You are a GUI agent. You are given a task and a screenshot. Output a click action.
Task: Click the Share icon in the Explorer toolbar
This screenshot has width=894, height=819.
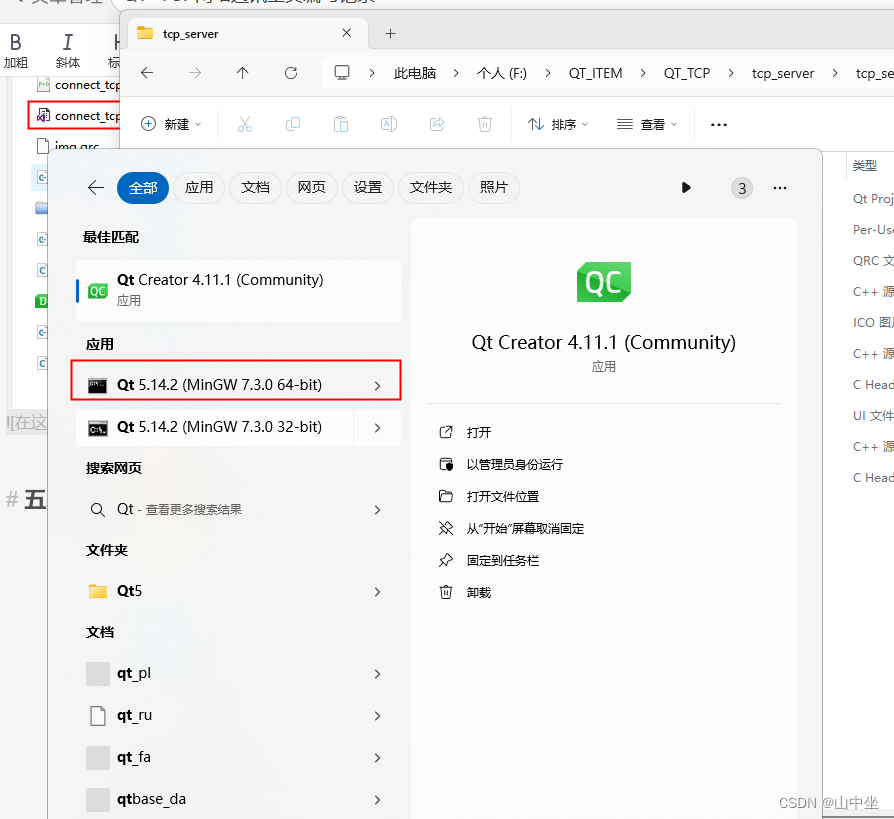pos(436,123)
